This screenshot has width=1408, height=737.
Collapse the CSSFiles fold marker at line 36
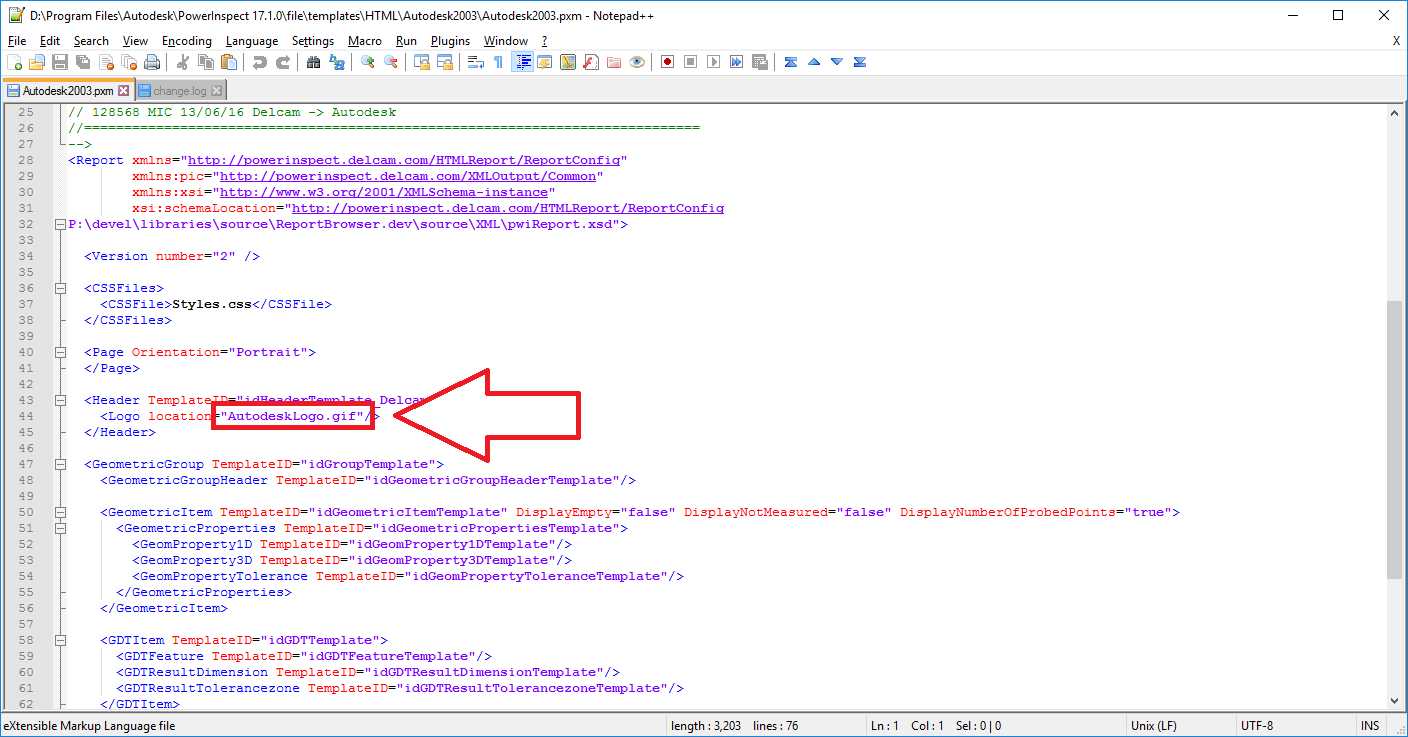pyautogui.click(x=60, y=287)
